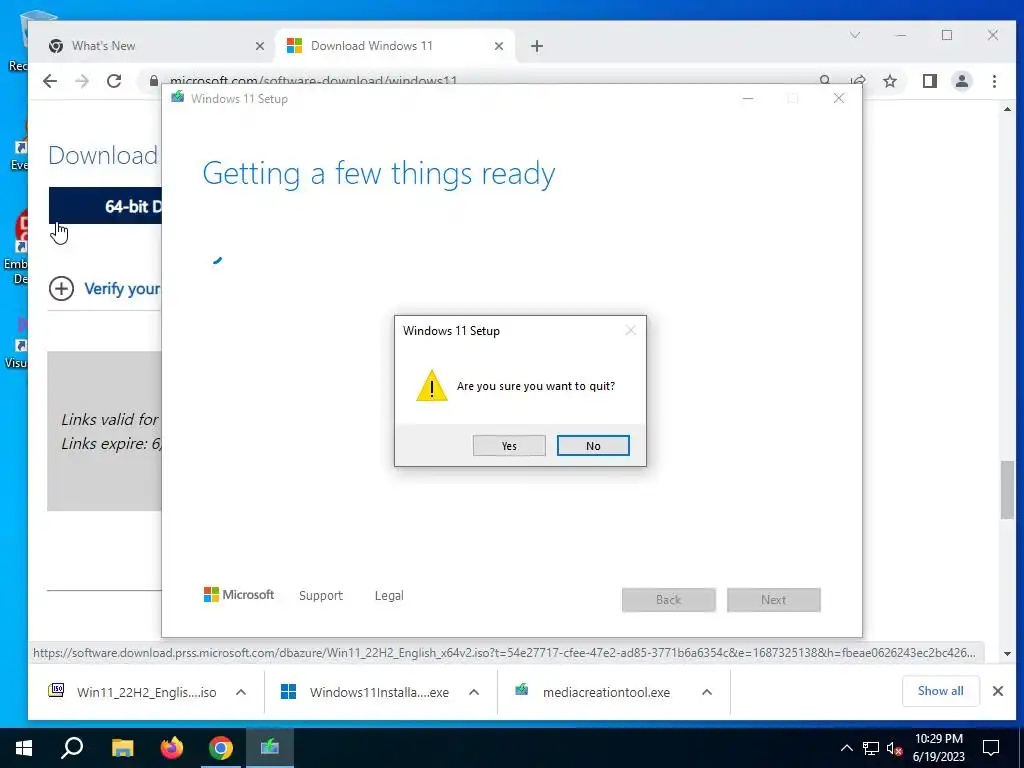Expand options for the Win11 iso download
The height and width of the screenshot is (768, 1024).
241,692
